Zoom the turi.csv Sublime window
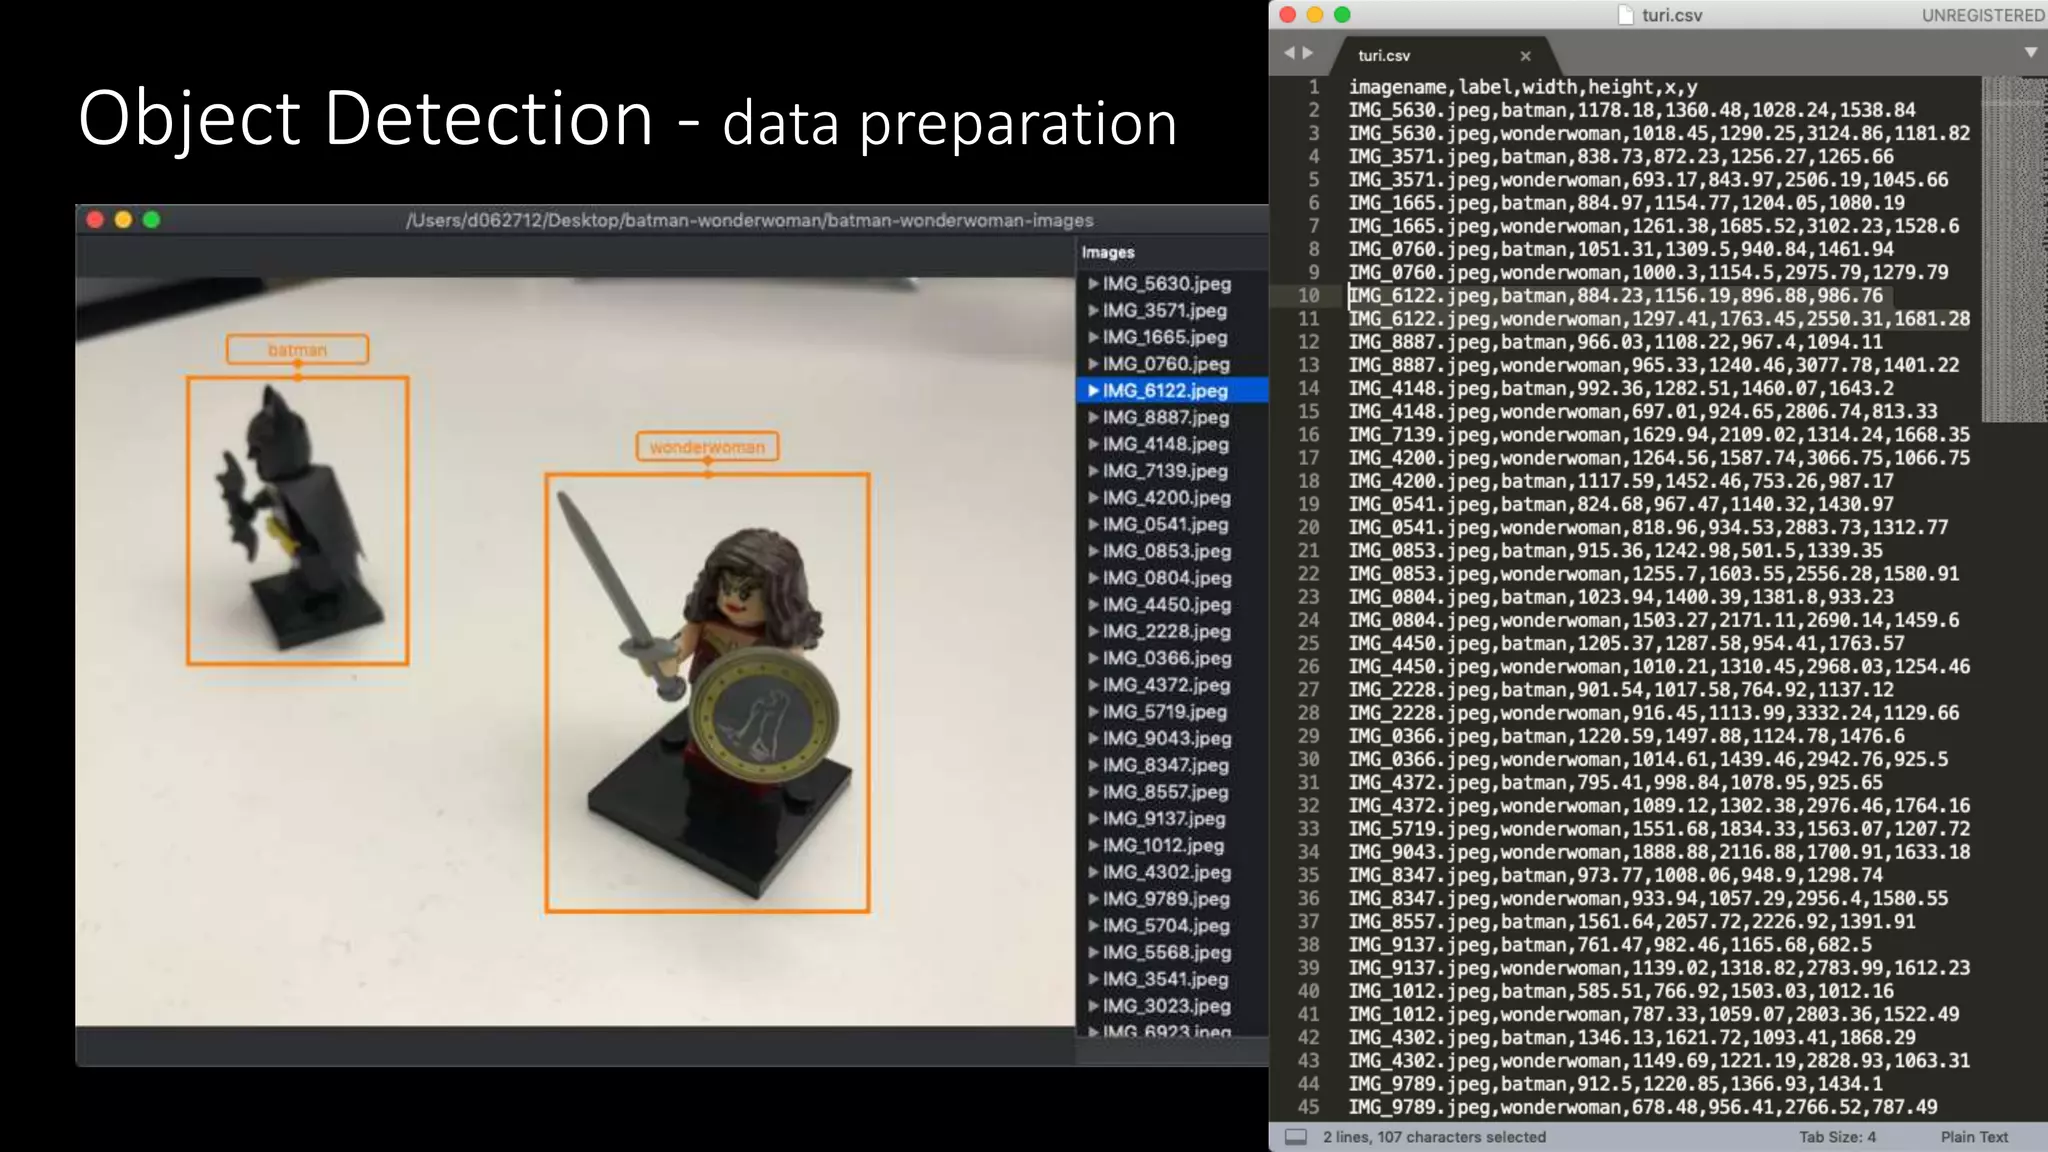The width and height of the screenshot is (2048, 1152). [x=1342, y=15]
